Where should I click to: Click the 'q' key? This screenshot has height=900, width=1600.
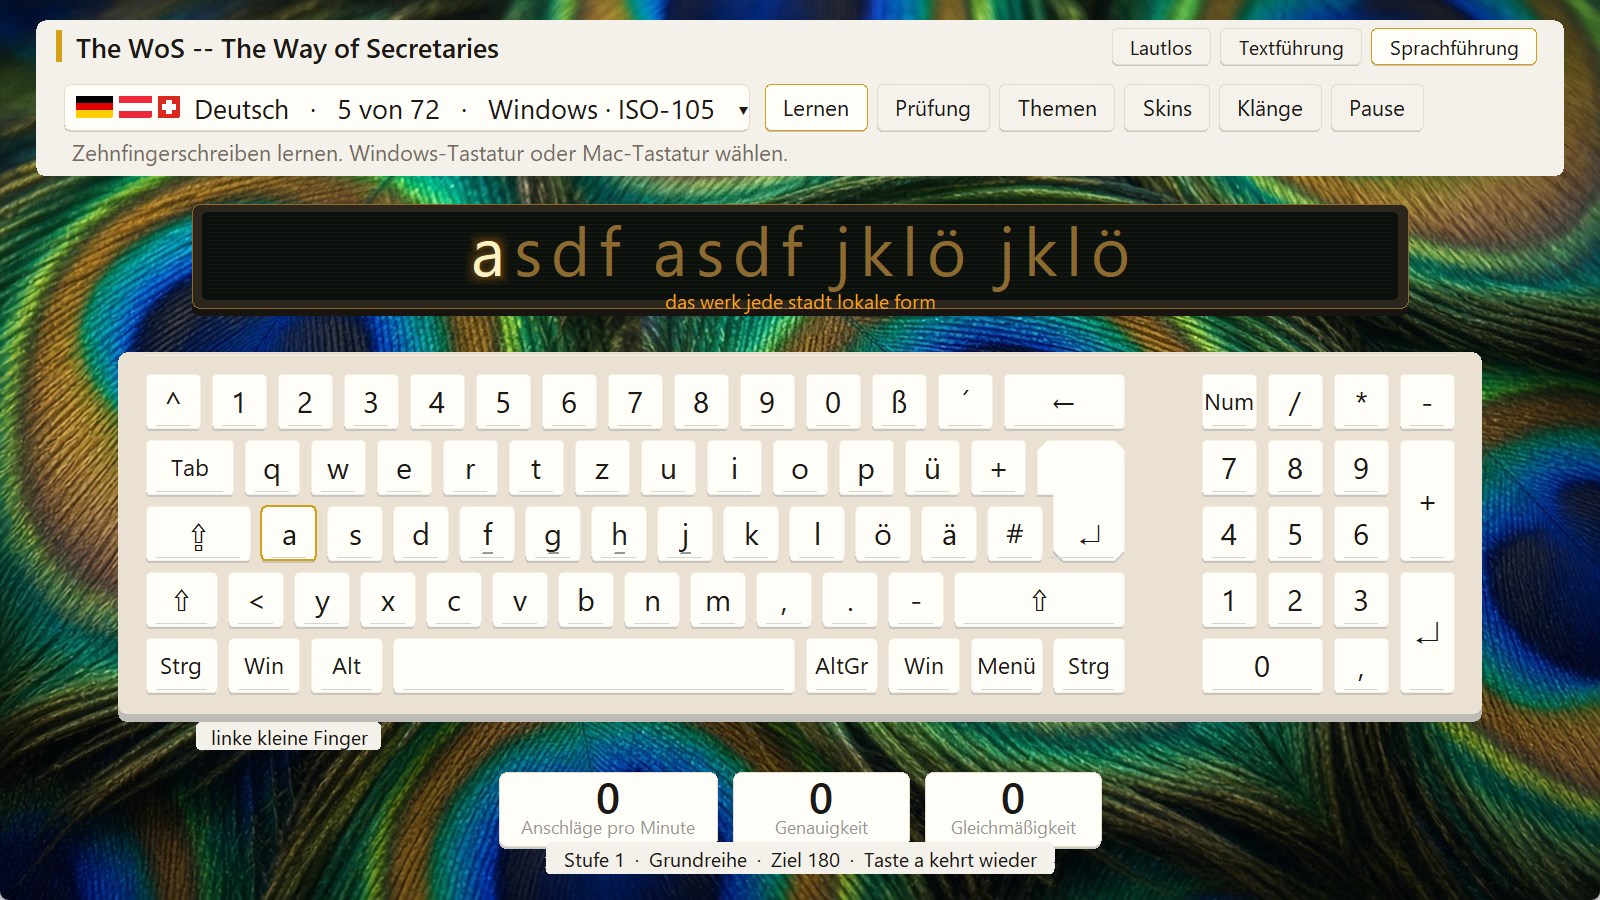click(272, 468)
